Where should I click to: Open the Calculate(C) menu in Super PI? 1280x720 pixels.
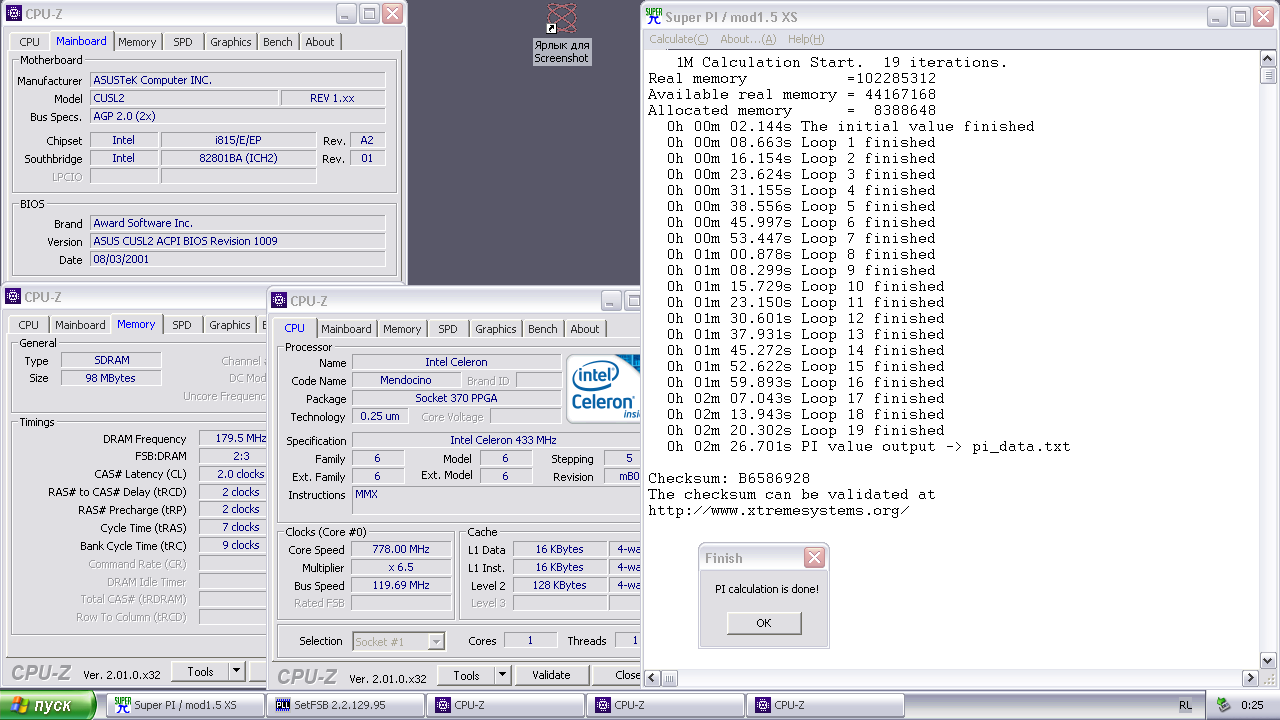pos(678,39)
